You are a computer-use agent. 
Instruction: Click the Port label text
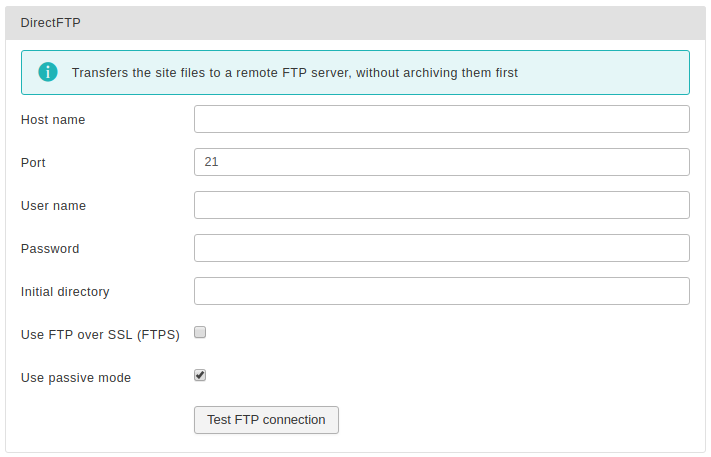[x=33, y=163]
